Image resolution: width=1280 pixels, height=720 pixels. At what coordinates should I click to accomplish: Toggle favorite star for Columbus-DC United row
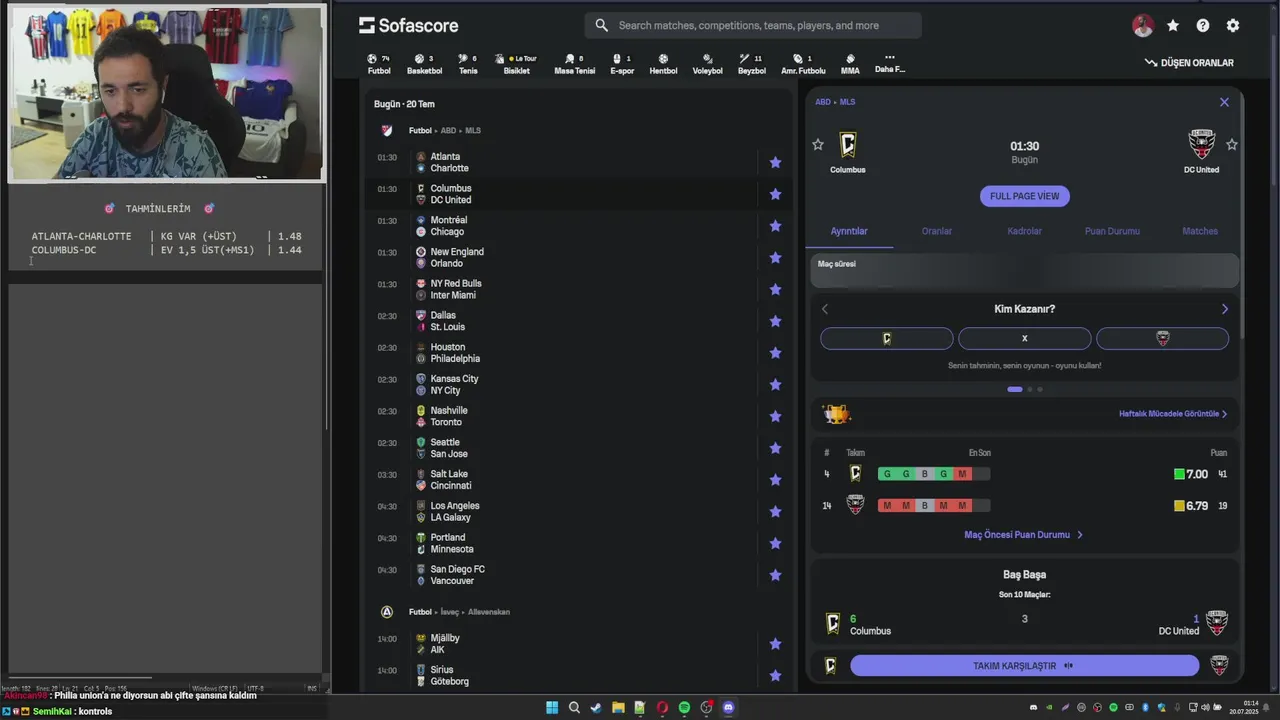tap(775, 194)
